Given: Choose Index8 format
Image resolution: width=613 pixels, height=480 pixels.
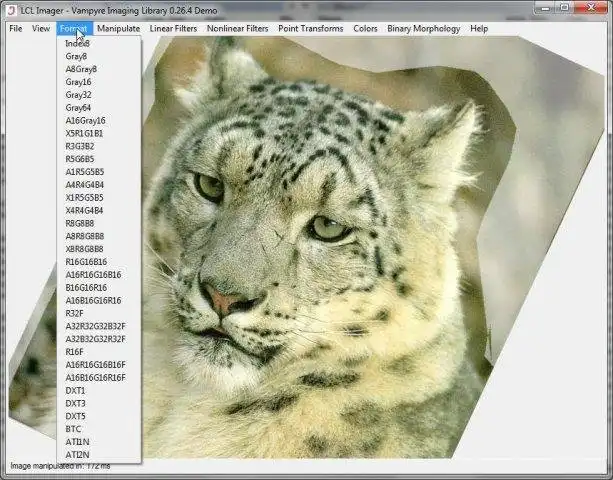Looking at the screenshot, I should (x=99, y=43).
